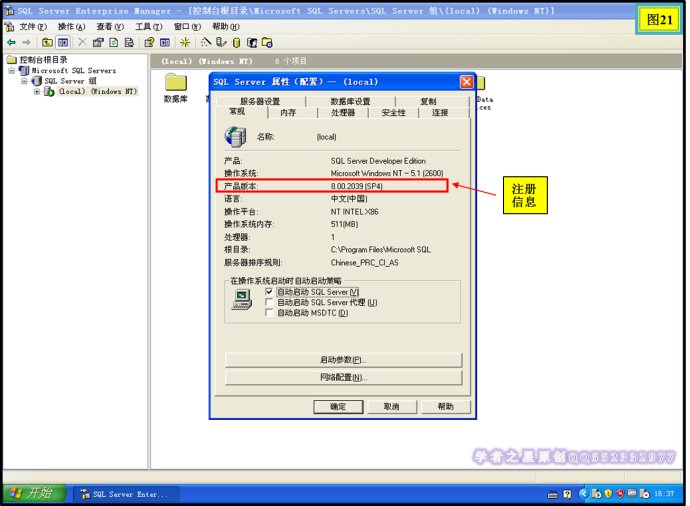This screenshot has width=690, height=506.
Task: Check 自动启动 SQL Server 代理 checkbox
Action: click(x=269, y=302)
